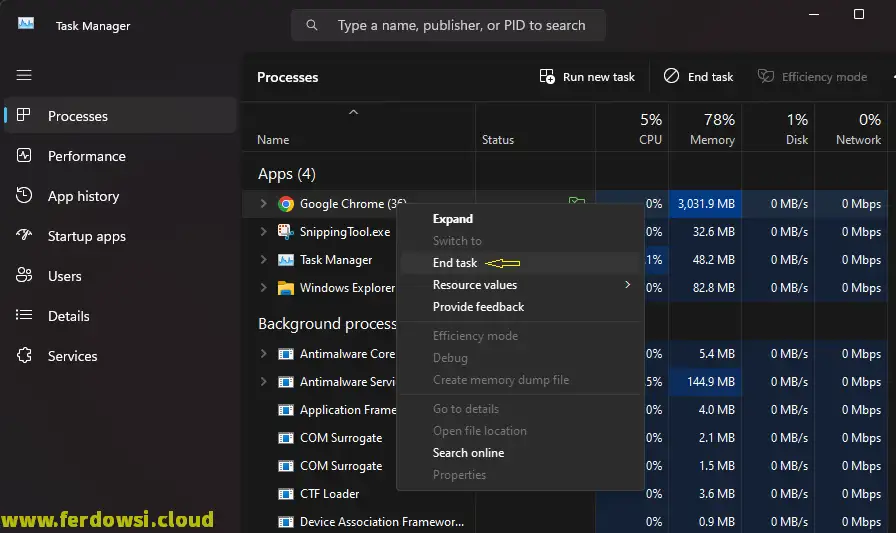This screenshot has height=533, width=896.
Task: Expand the SnippingTool.exe process group
Action: [x=263, y=231]
